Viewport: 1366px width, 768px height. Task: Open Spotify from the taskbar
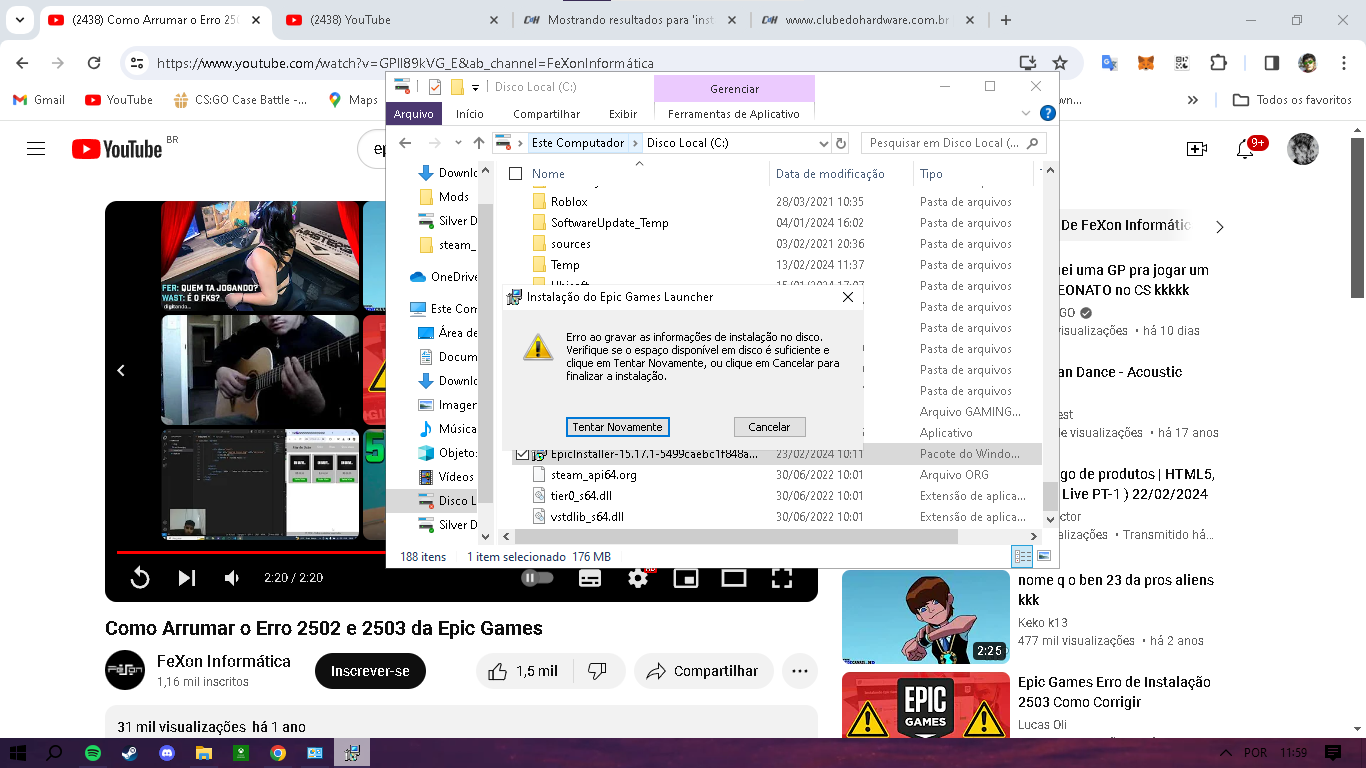coord(93,753)
